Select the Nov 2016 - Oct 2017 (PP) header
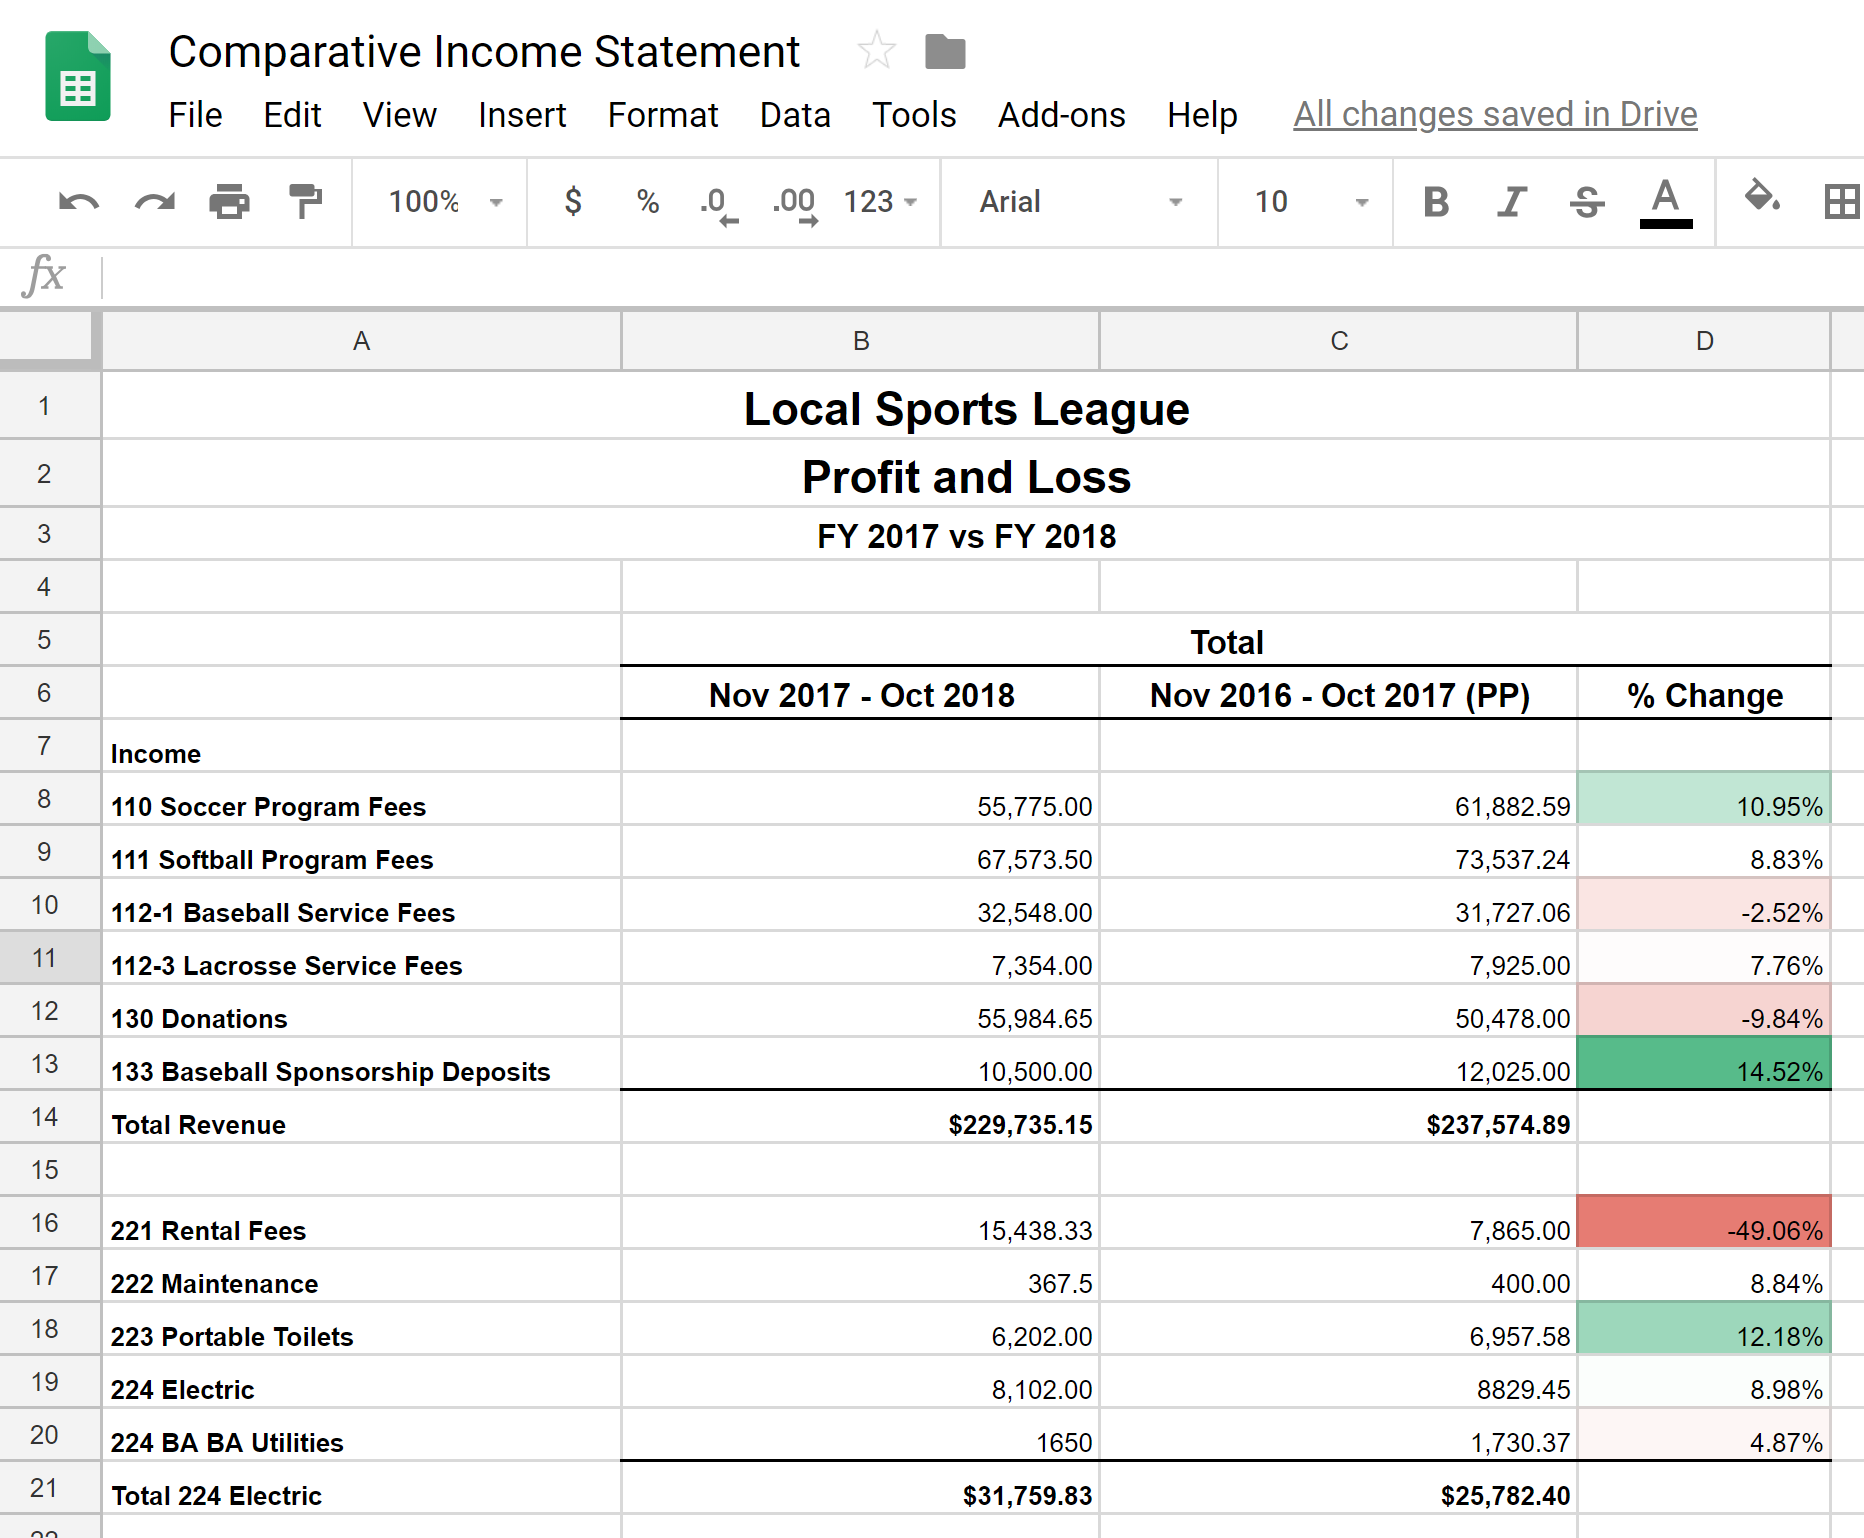This screenshot has width=1864, height=1538. click(1339, 693)
